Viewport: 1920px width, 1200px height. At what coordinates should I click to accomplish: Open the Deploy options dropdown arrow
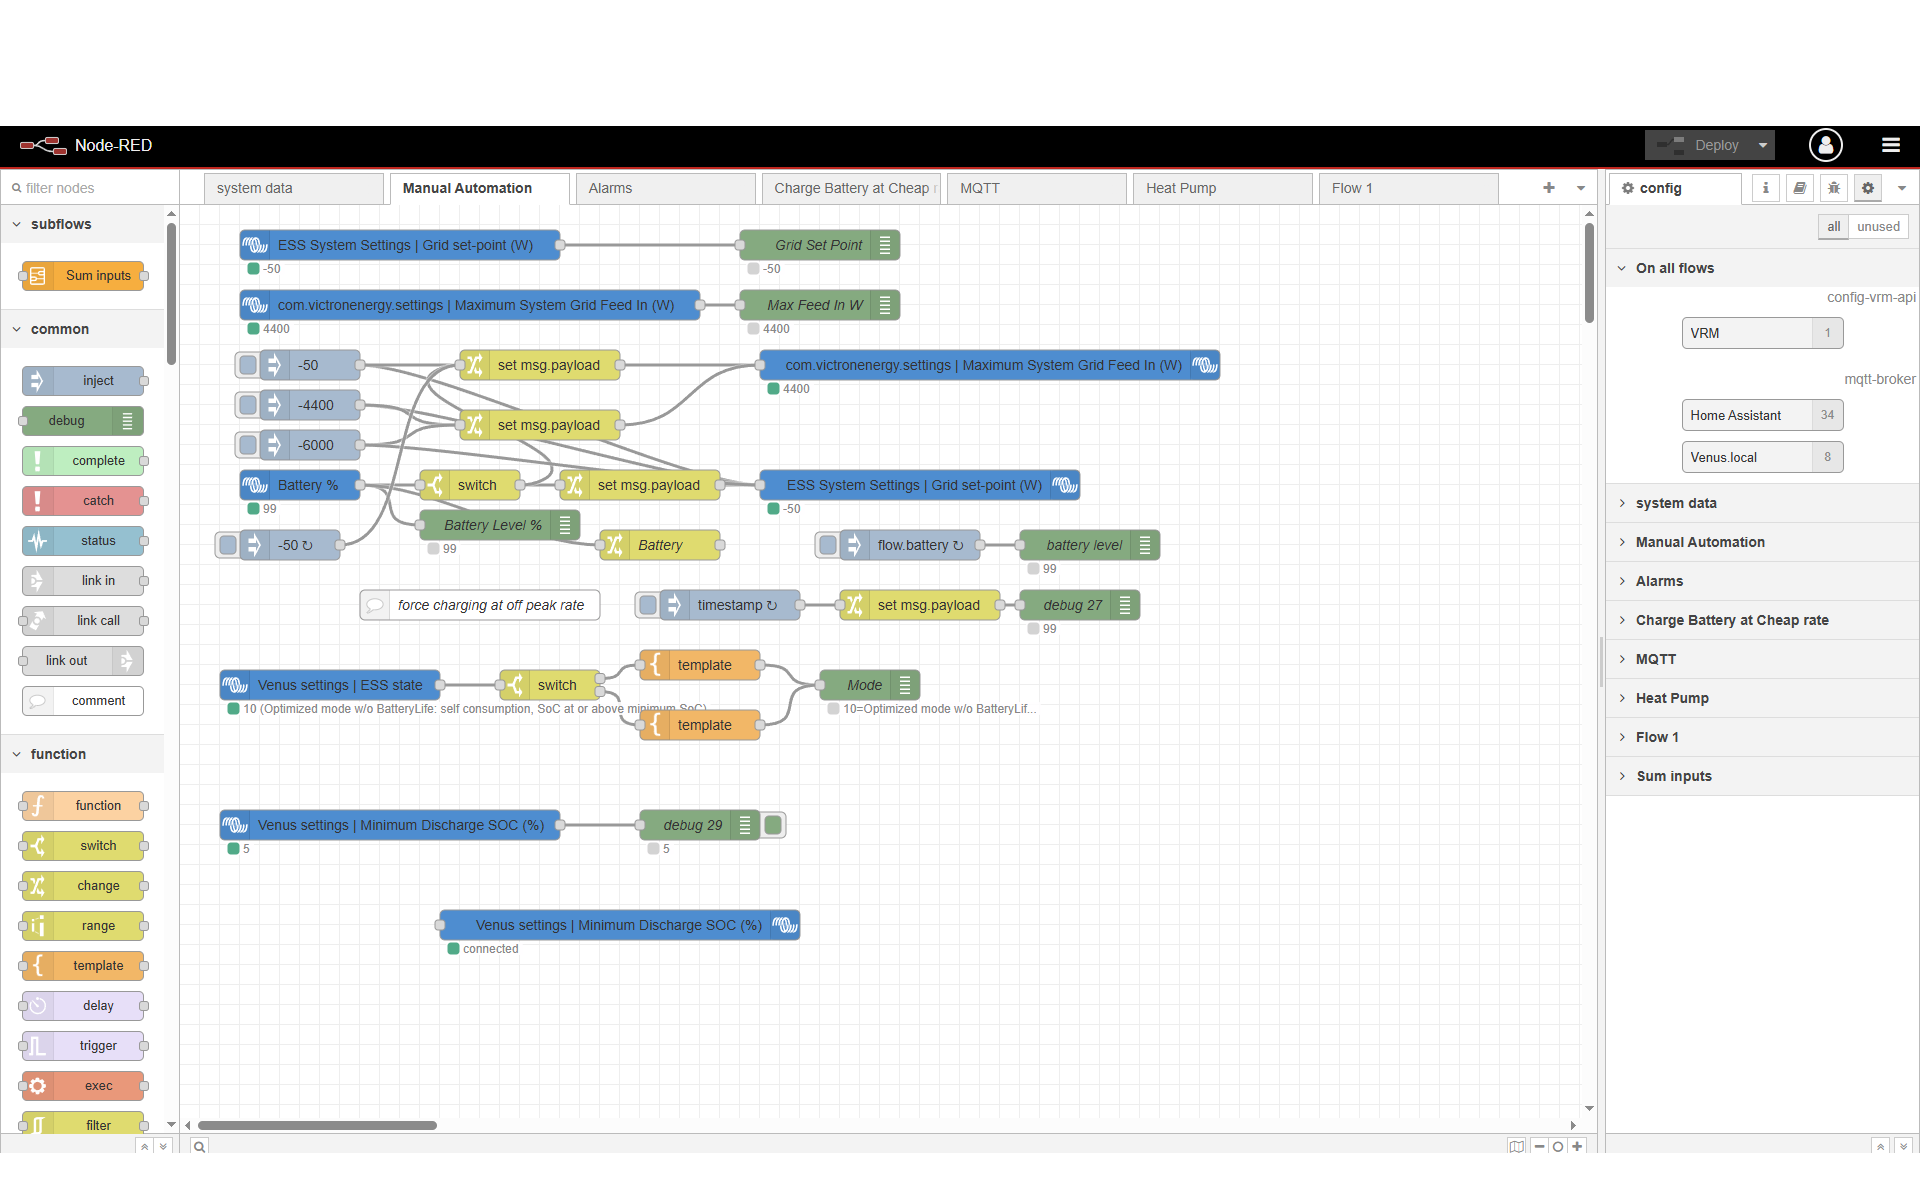pos(1763,145)
